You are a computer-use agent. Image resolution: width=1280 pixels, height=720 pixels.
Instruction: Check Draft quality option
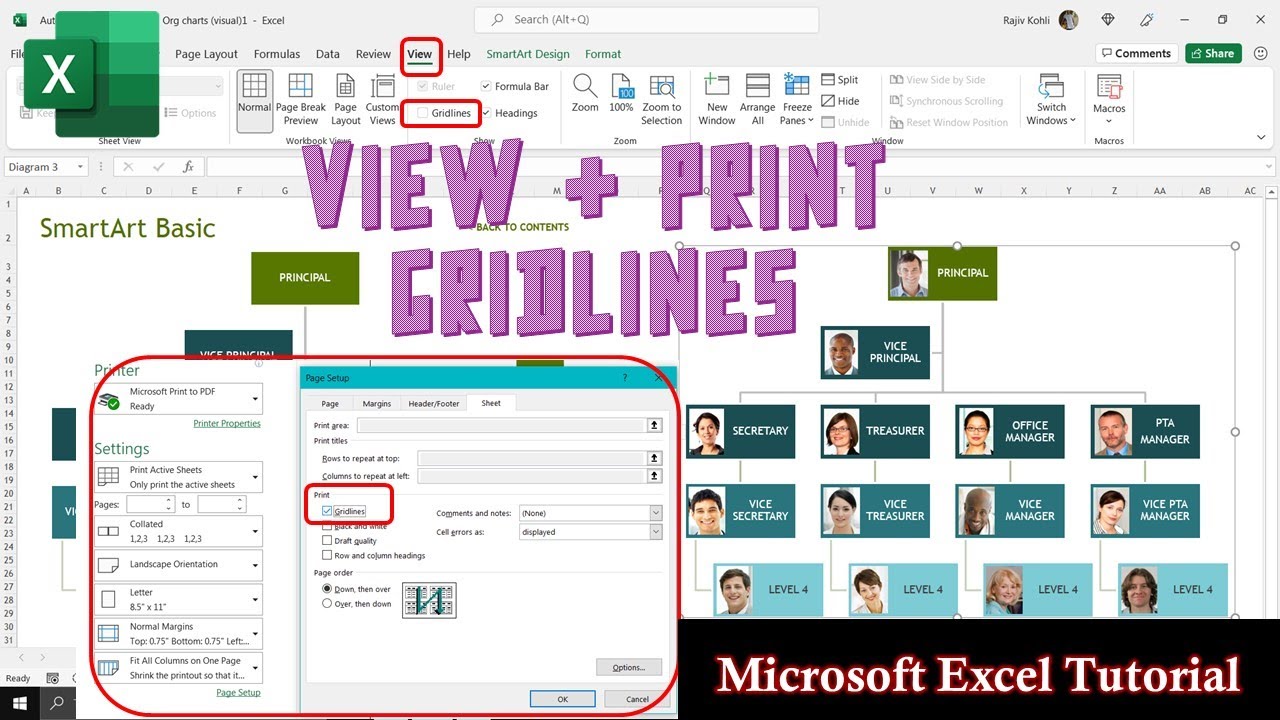coord(327,541)
